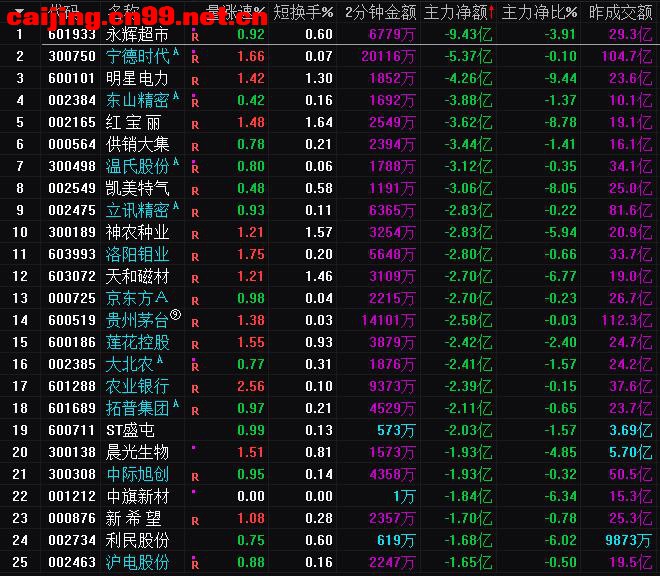Viewport: 660px width, 576px height.
Task: Select stock name 红宝丽
Action: tap(133, 122)
